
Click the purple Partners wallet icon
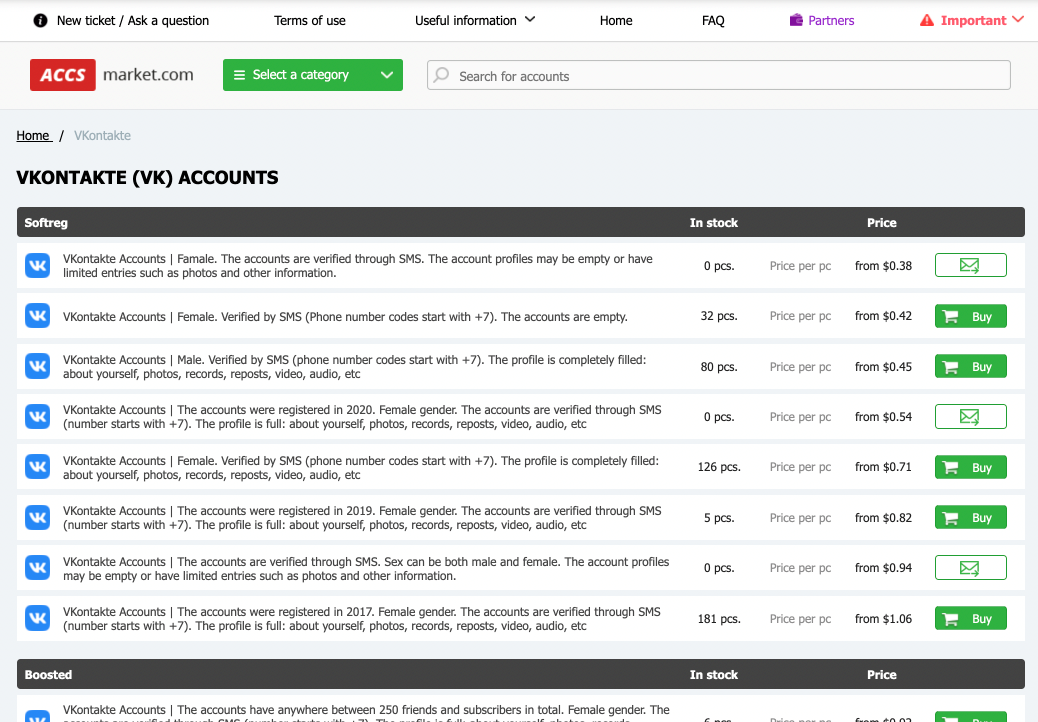(x=796, y=21)
